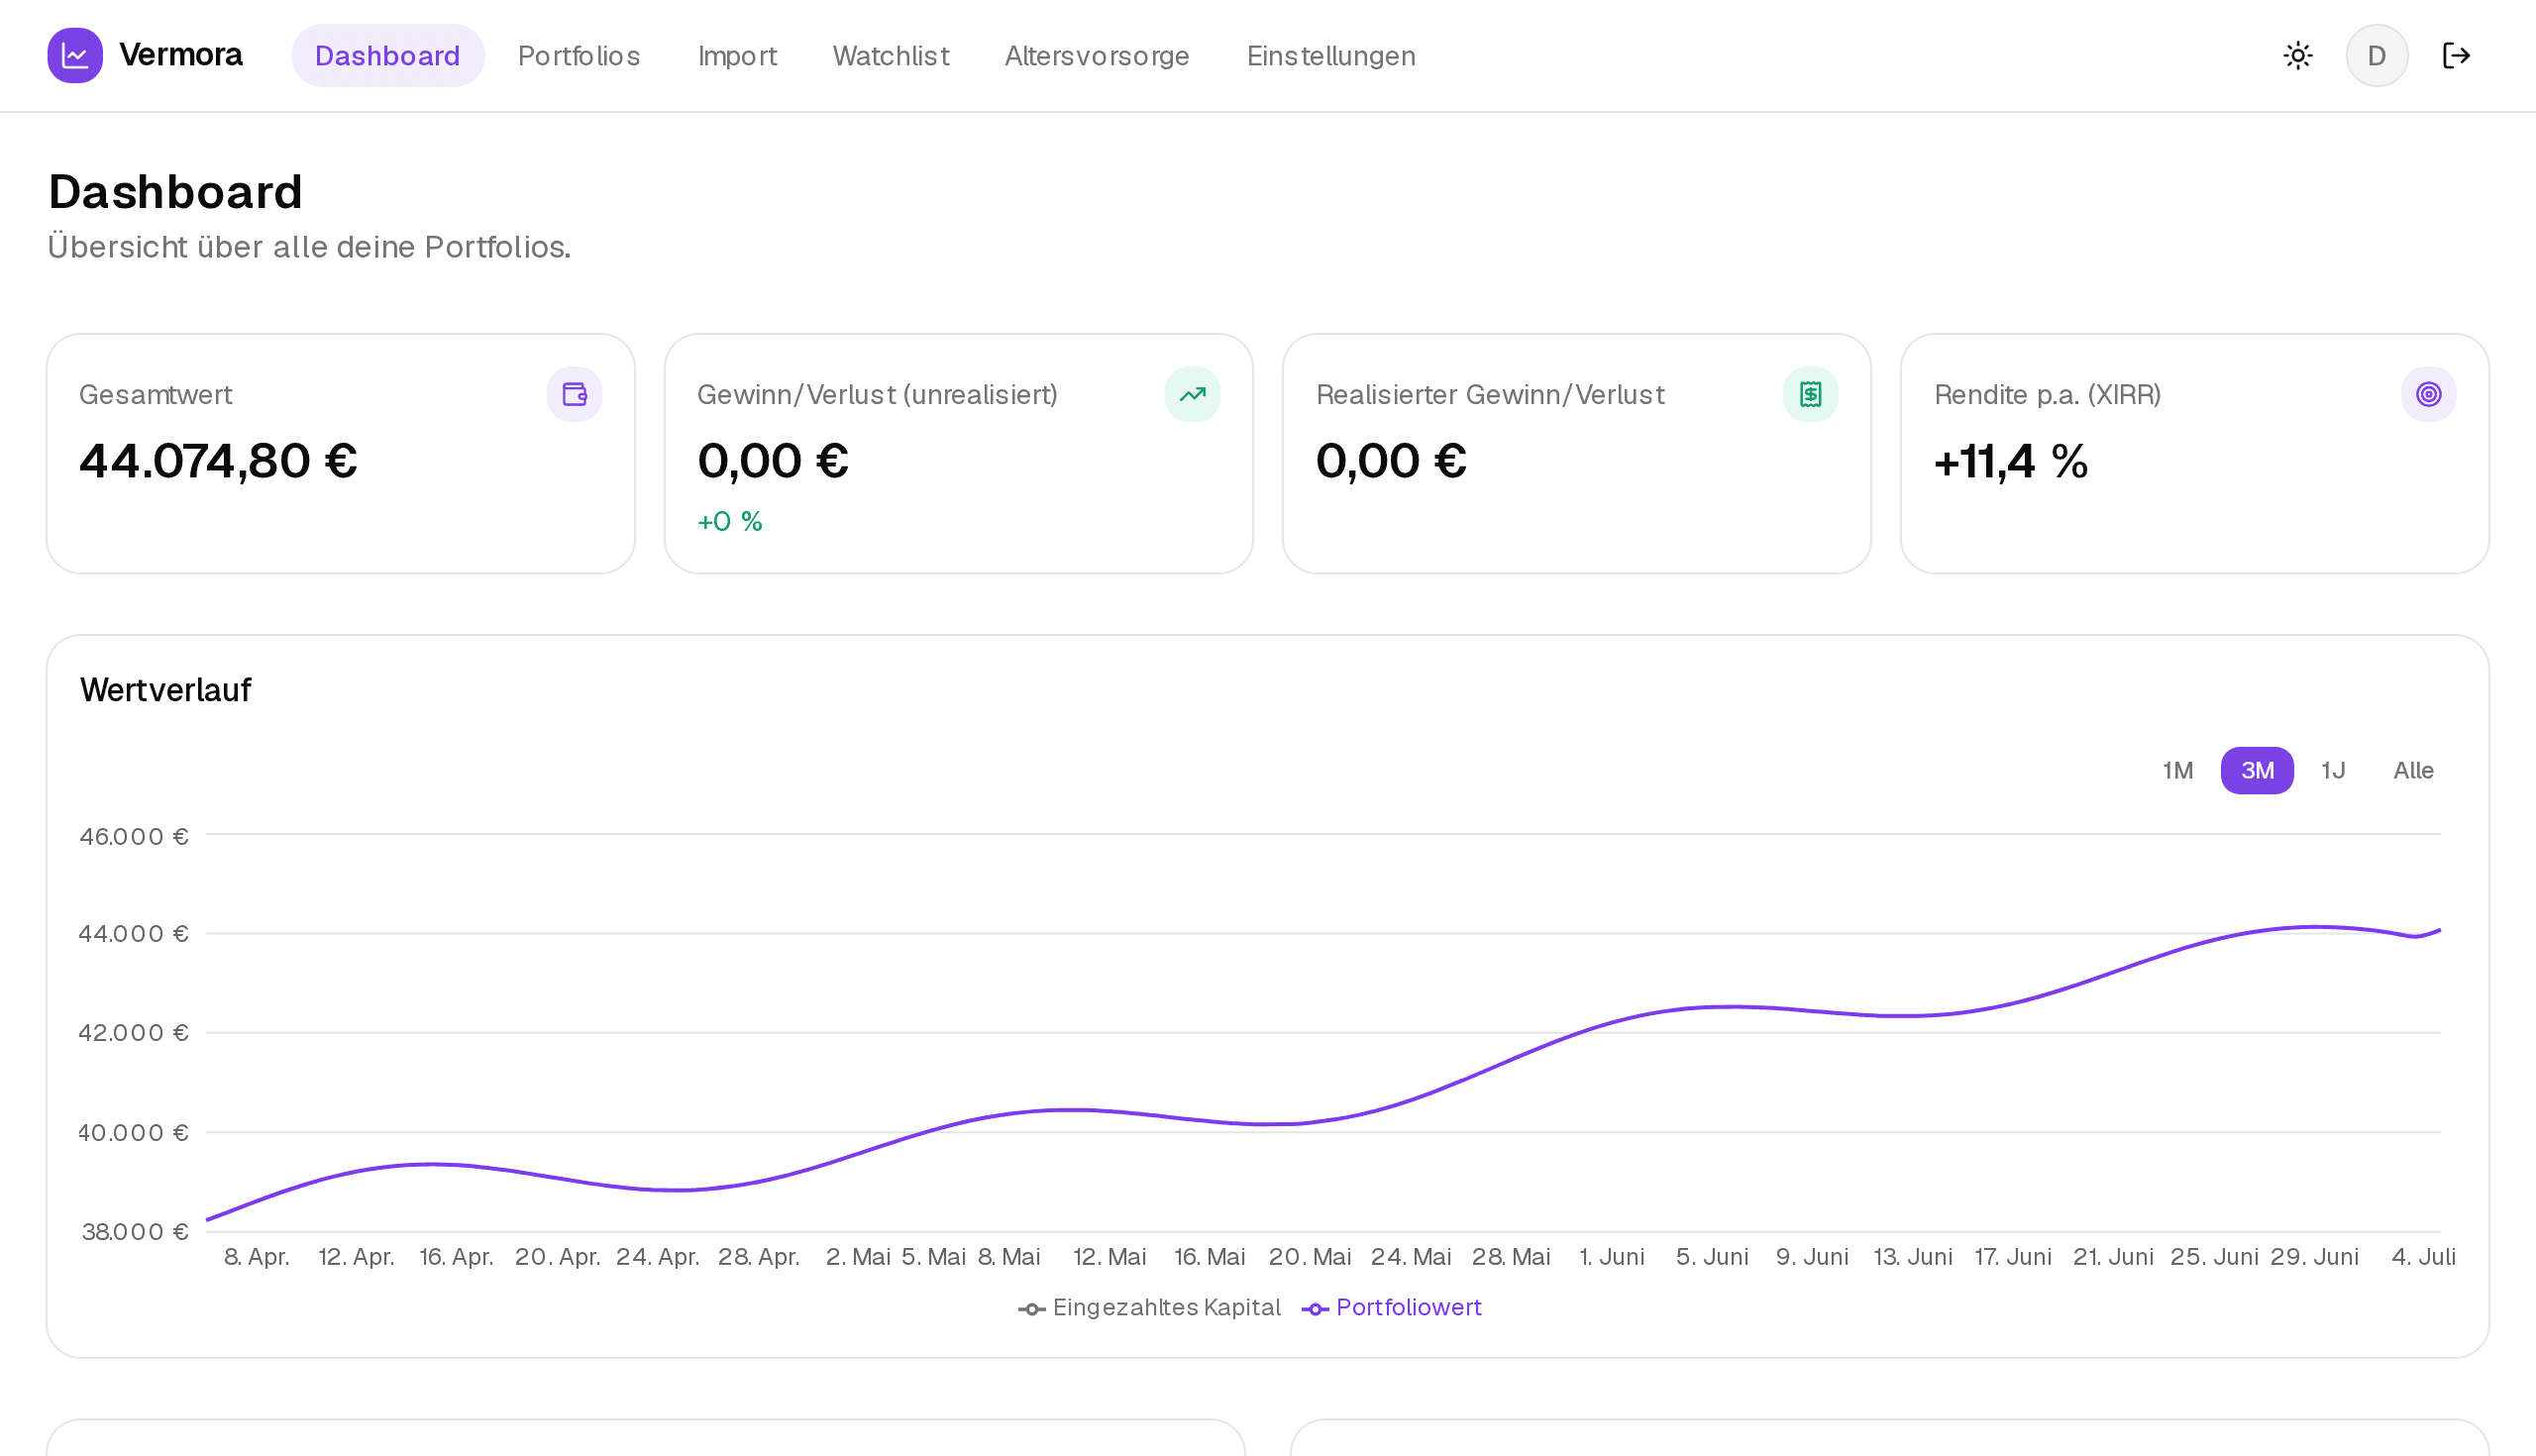The width and height of the screenshot is (2536, 1456).
Task: Toggle the Eingezahltes Kapital legend marker
Action: coord(1032,1309)
